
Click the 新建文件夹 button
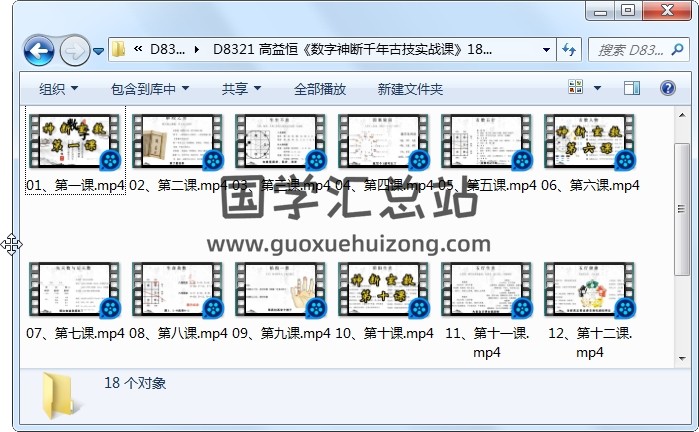(x=410, y=89)
